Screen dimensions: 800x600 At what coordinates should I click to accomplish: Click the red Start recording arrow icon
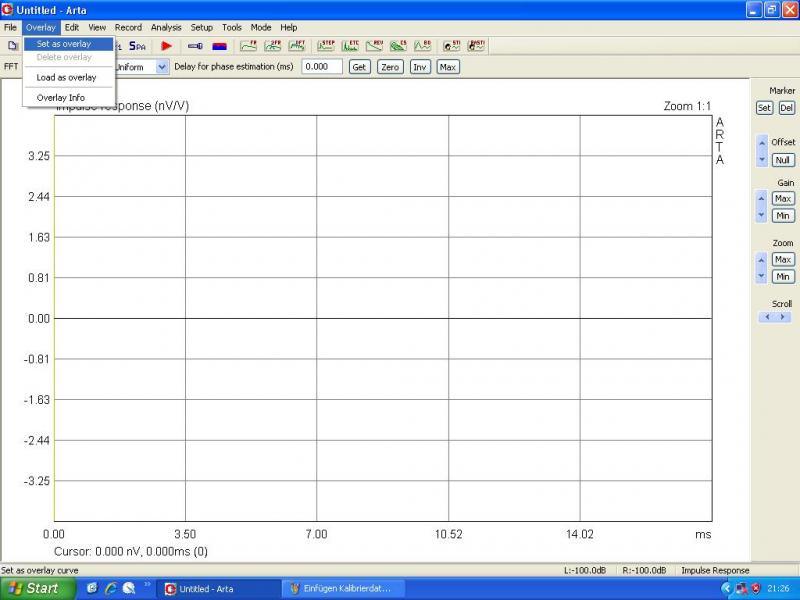167,46
